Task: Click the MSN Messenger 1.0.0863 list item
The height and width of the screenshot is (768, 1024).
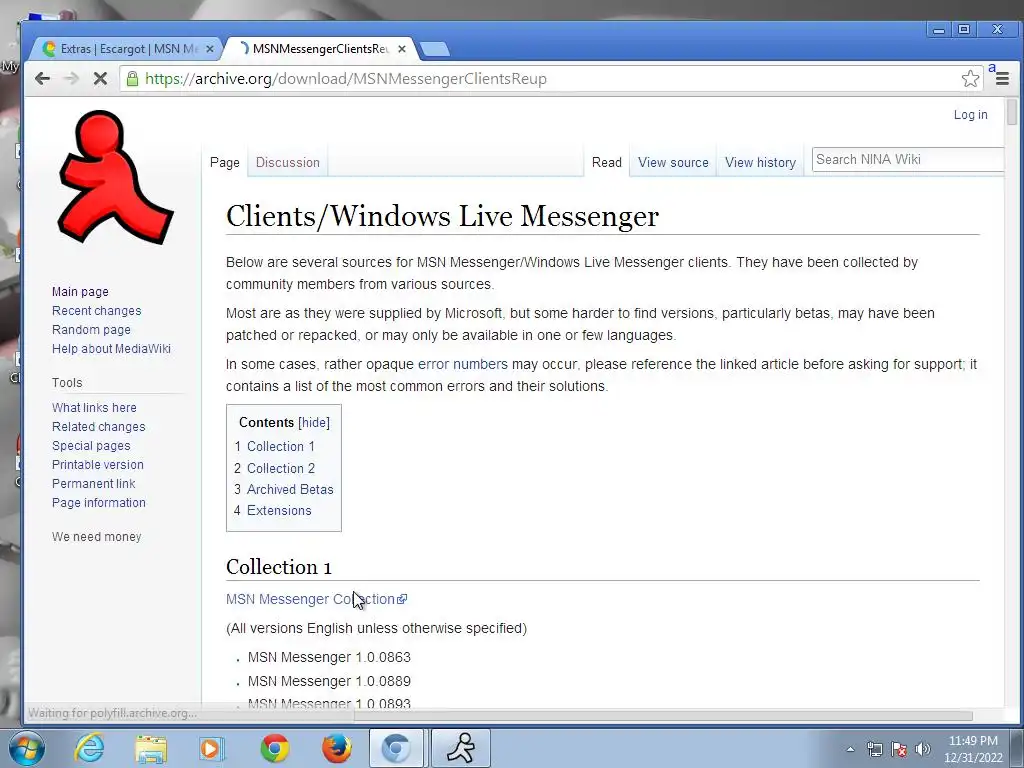Action: tap(329, 657)
